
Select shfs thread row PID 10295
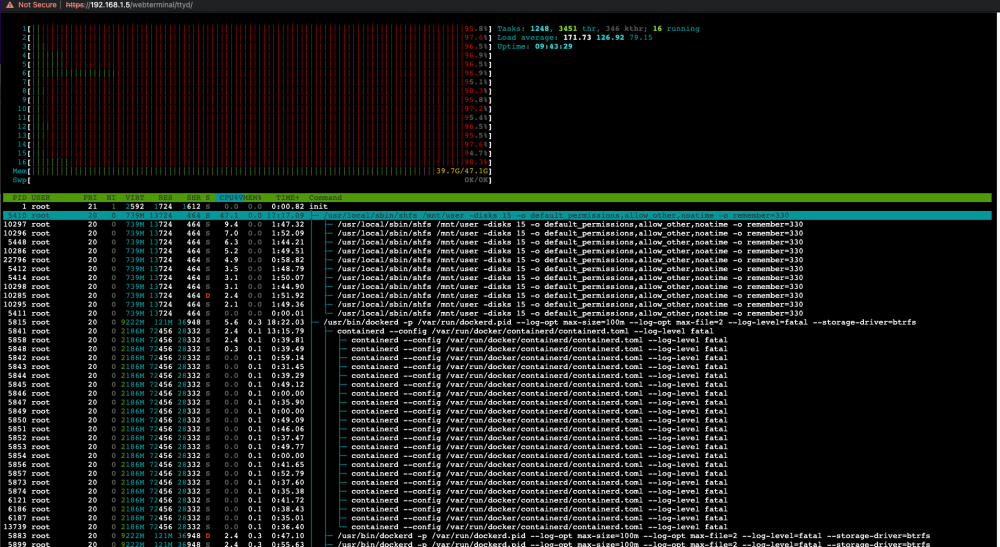(497, 305)
